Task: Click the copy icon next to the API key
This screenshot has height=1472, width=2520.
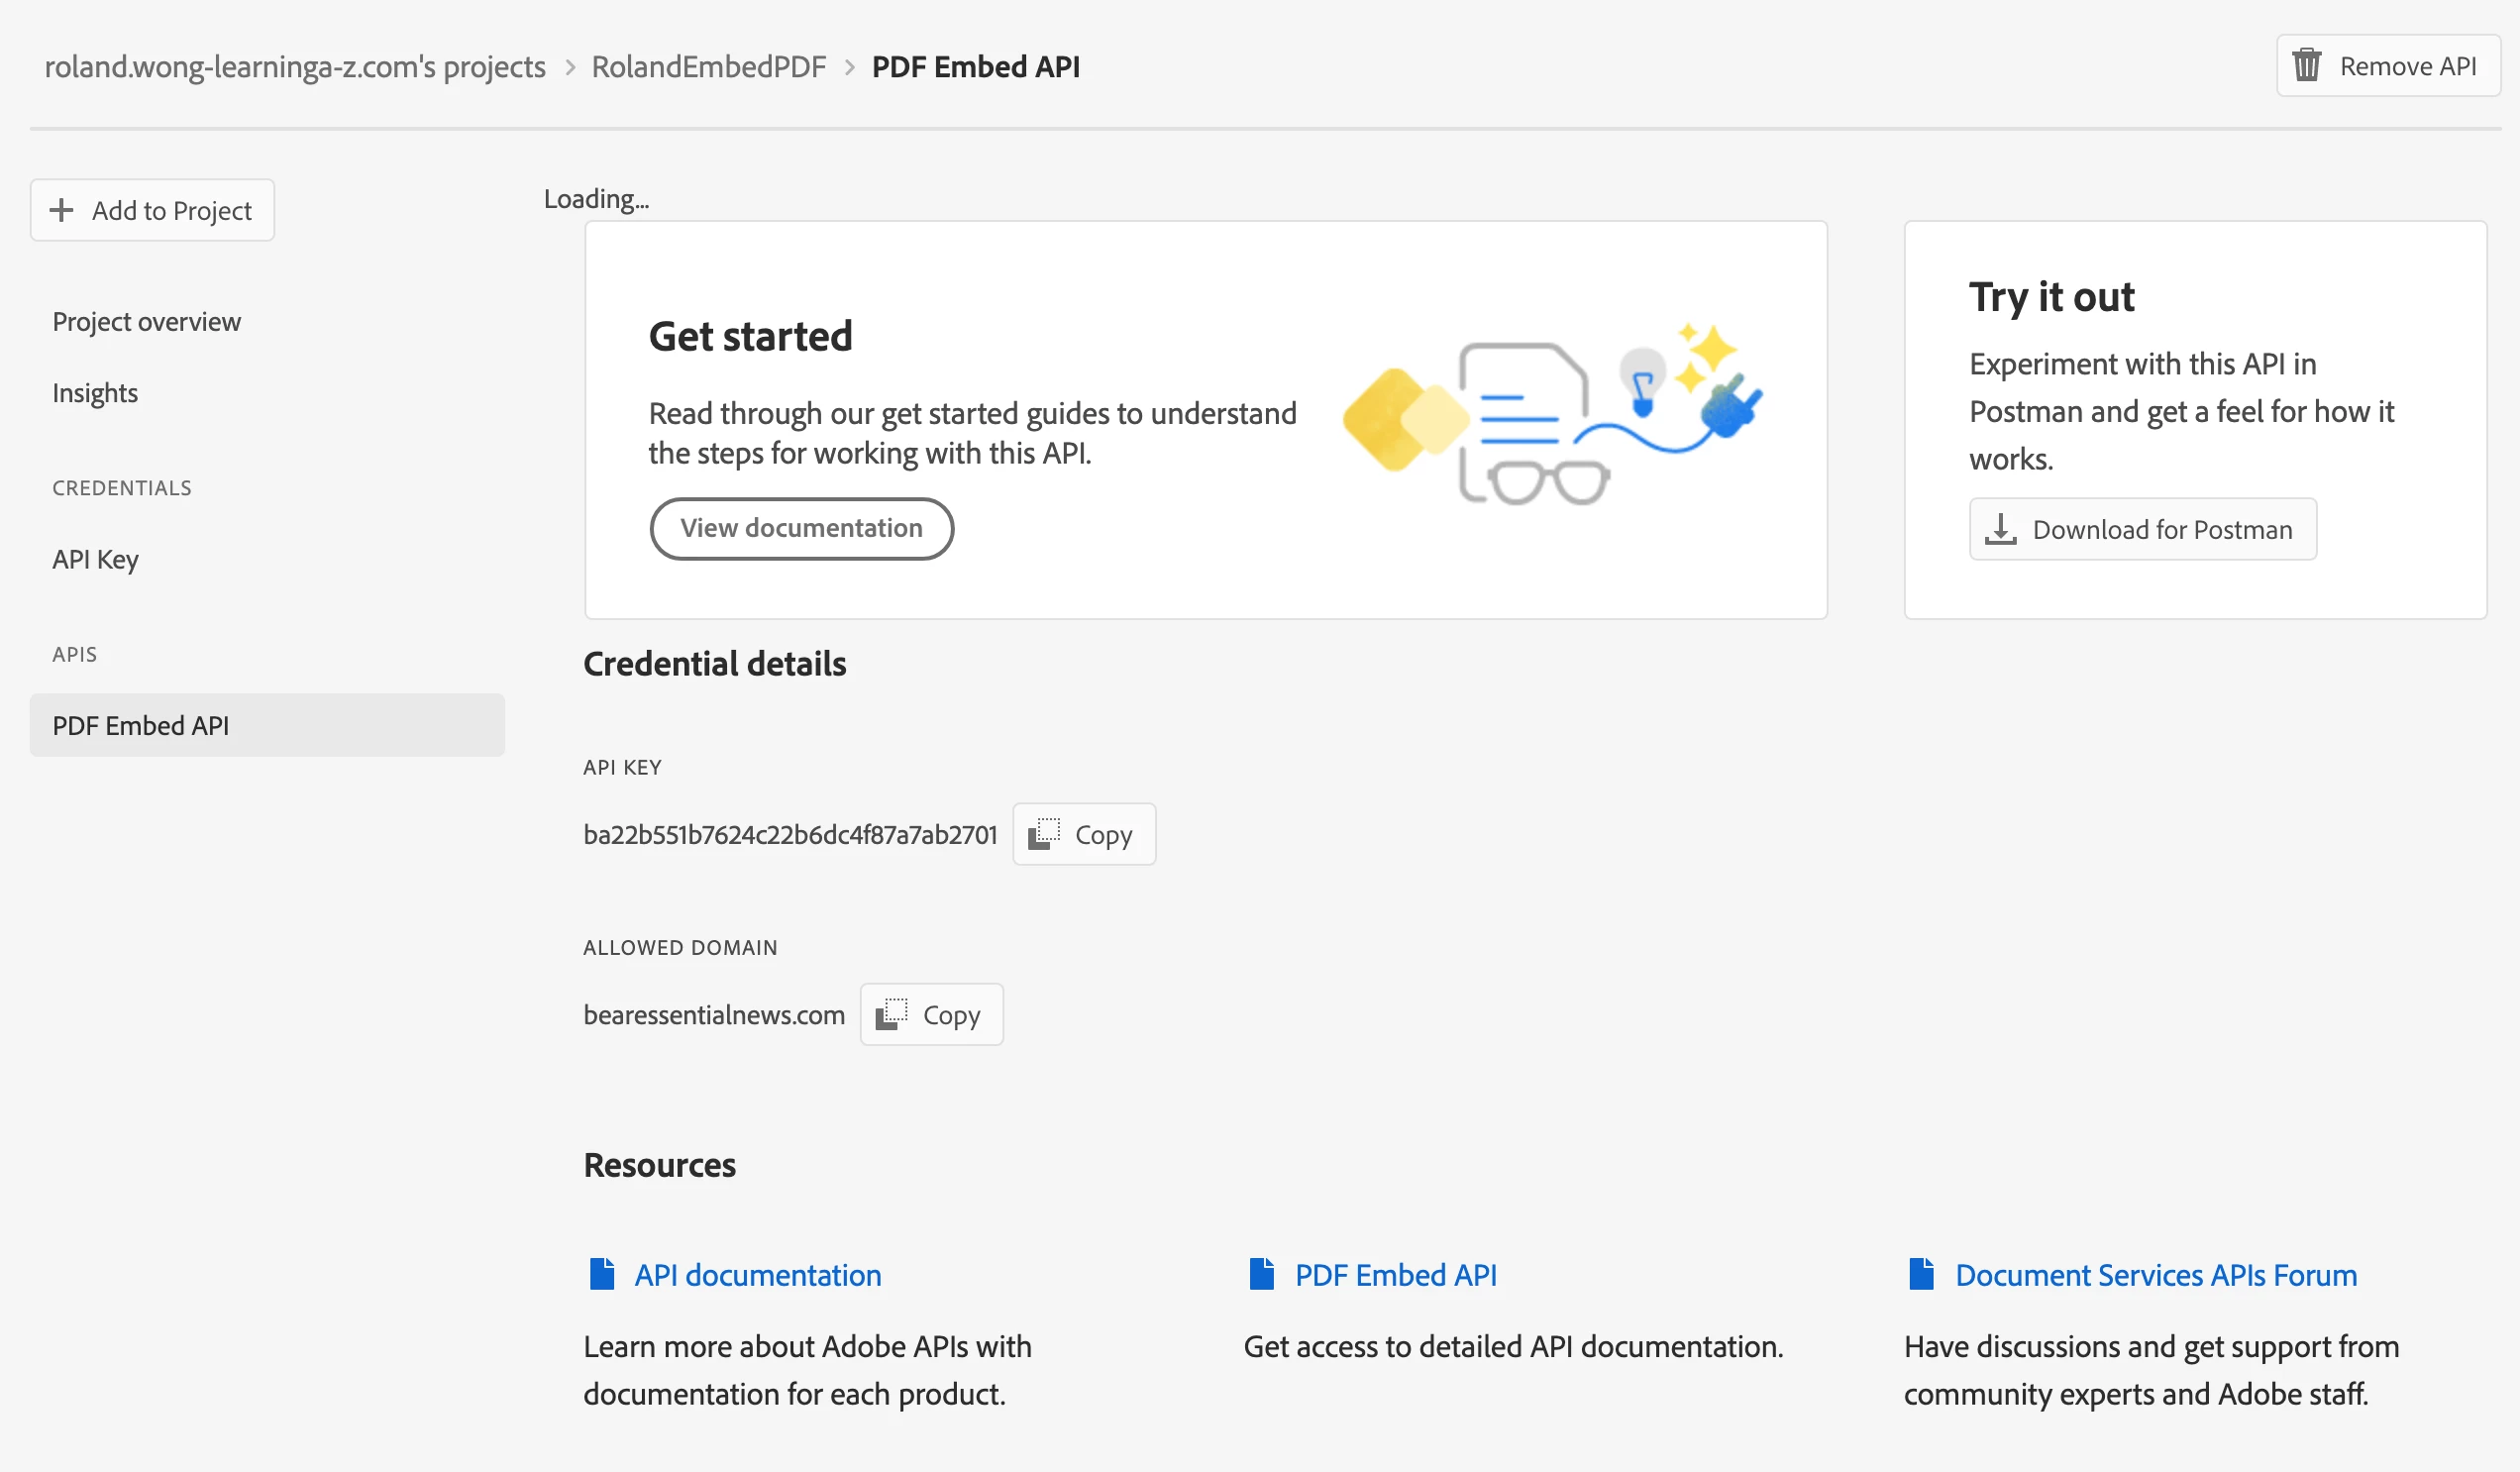Action: (x=1044, y=834)
